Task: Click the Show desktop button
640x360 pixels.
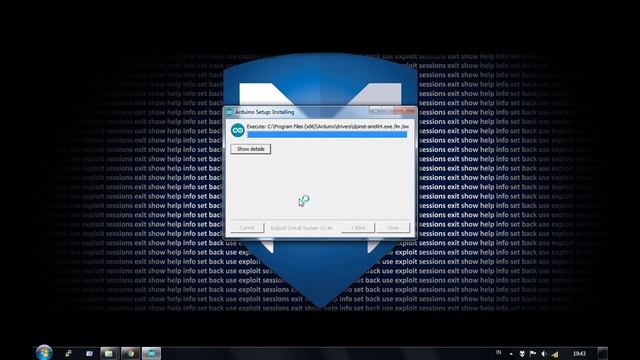Action: coord(603,353)
